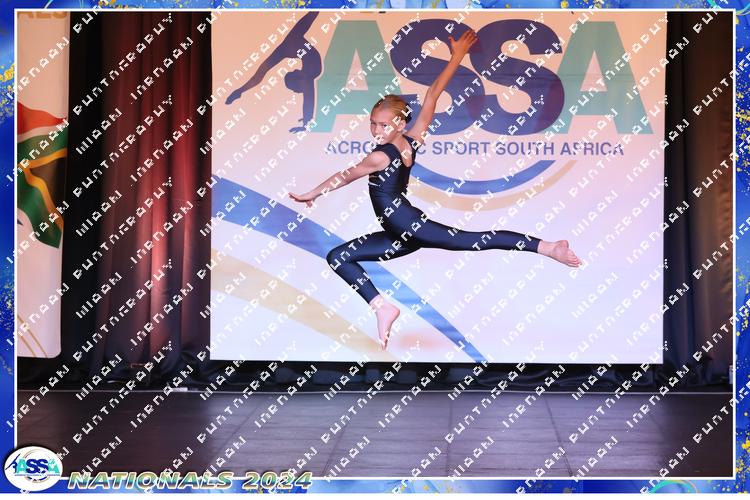Click the ACROBATIC SPORT SOUTH AFRICA text
Viewport: 750px width, 500px height.
click(x=473, y=148)
